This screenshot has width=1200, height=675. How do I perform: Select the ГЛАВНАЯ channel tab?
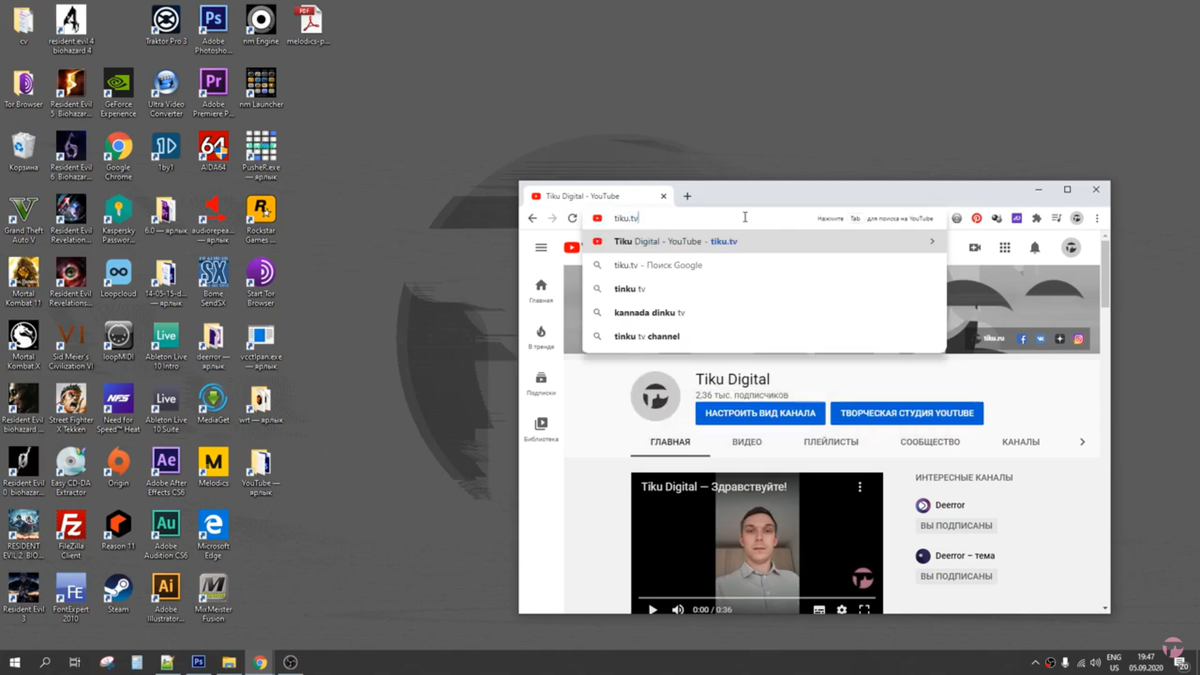click(x=670, y=442)
